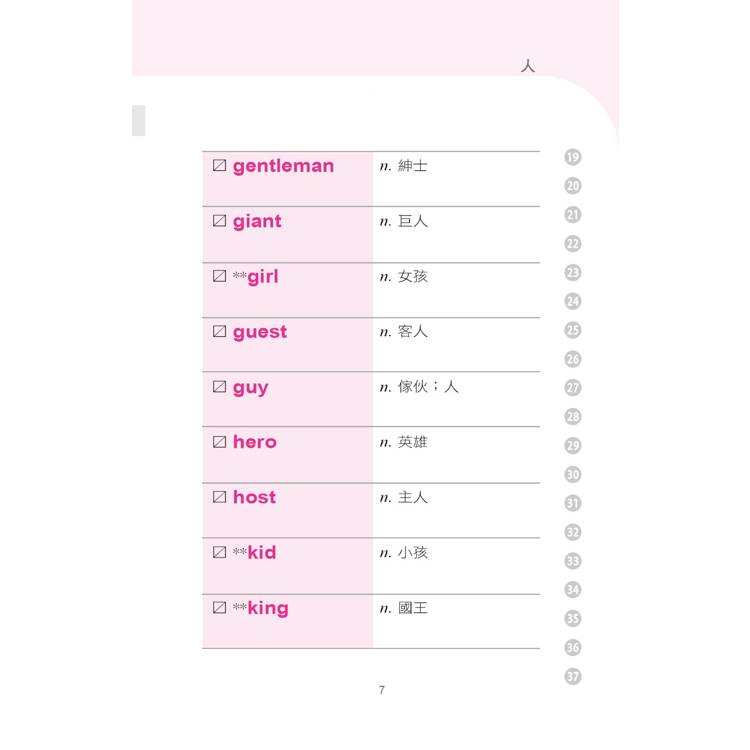Select the number 25 circle
The height and width of the screenshot is (750, 750).
tap(573, 330)
